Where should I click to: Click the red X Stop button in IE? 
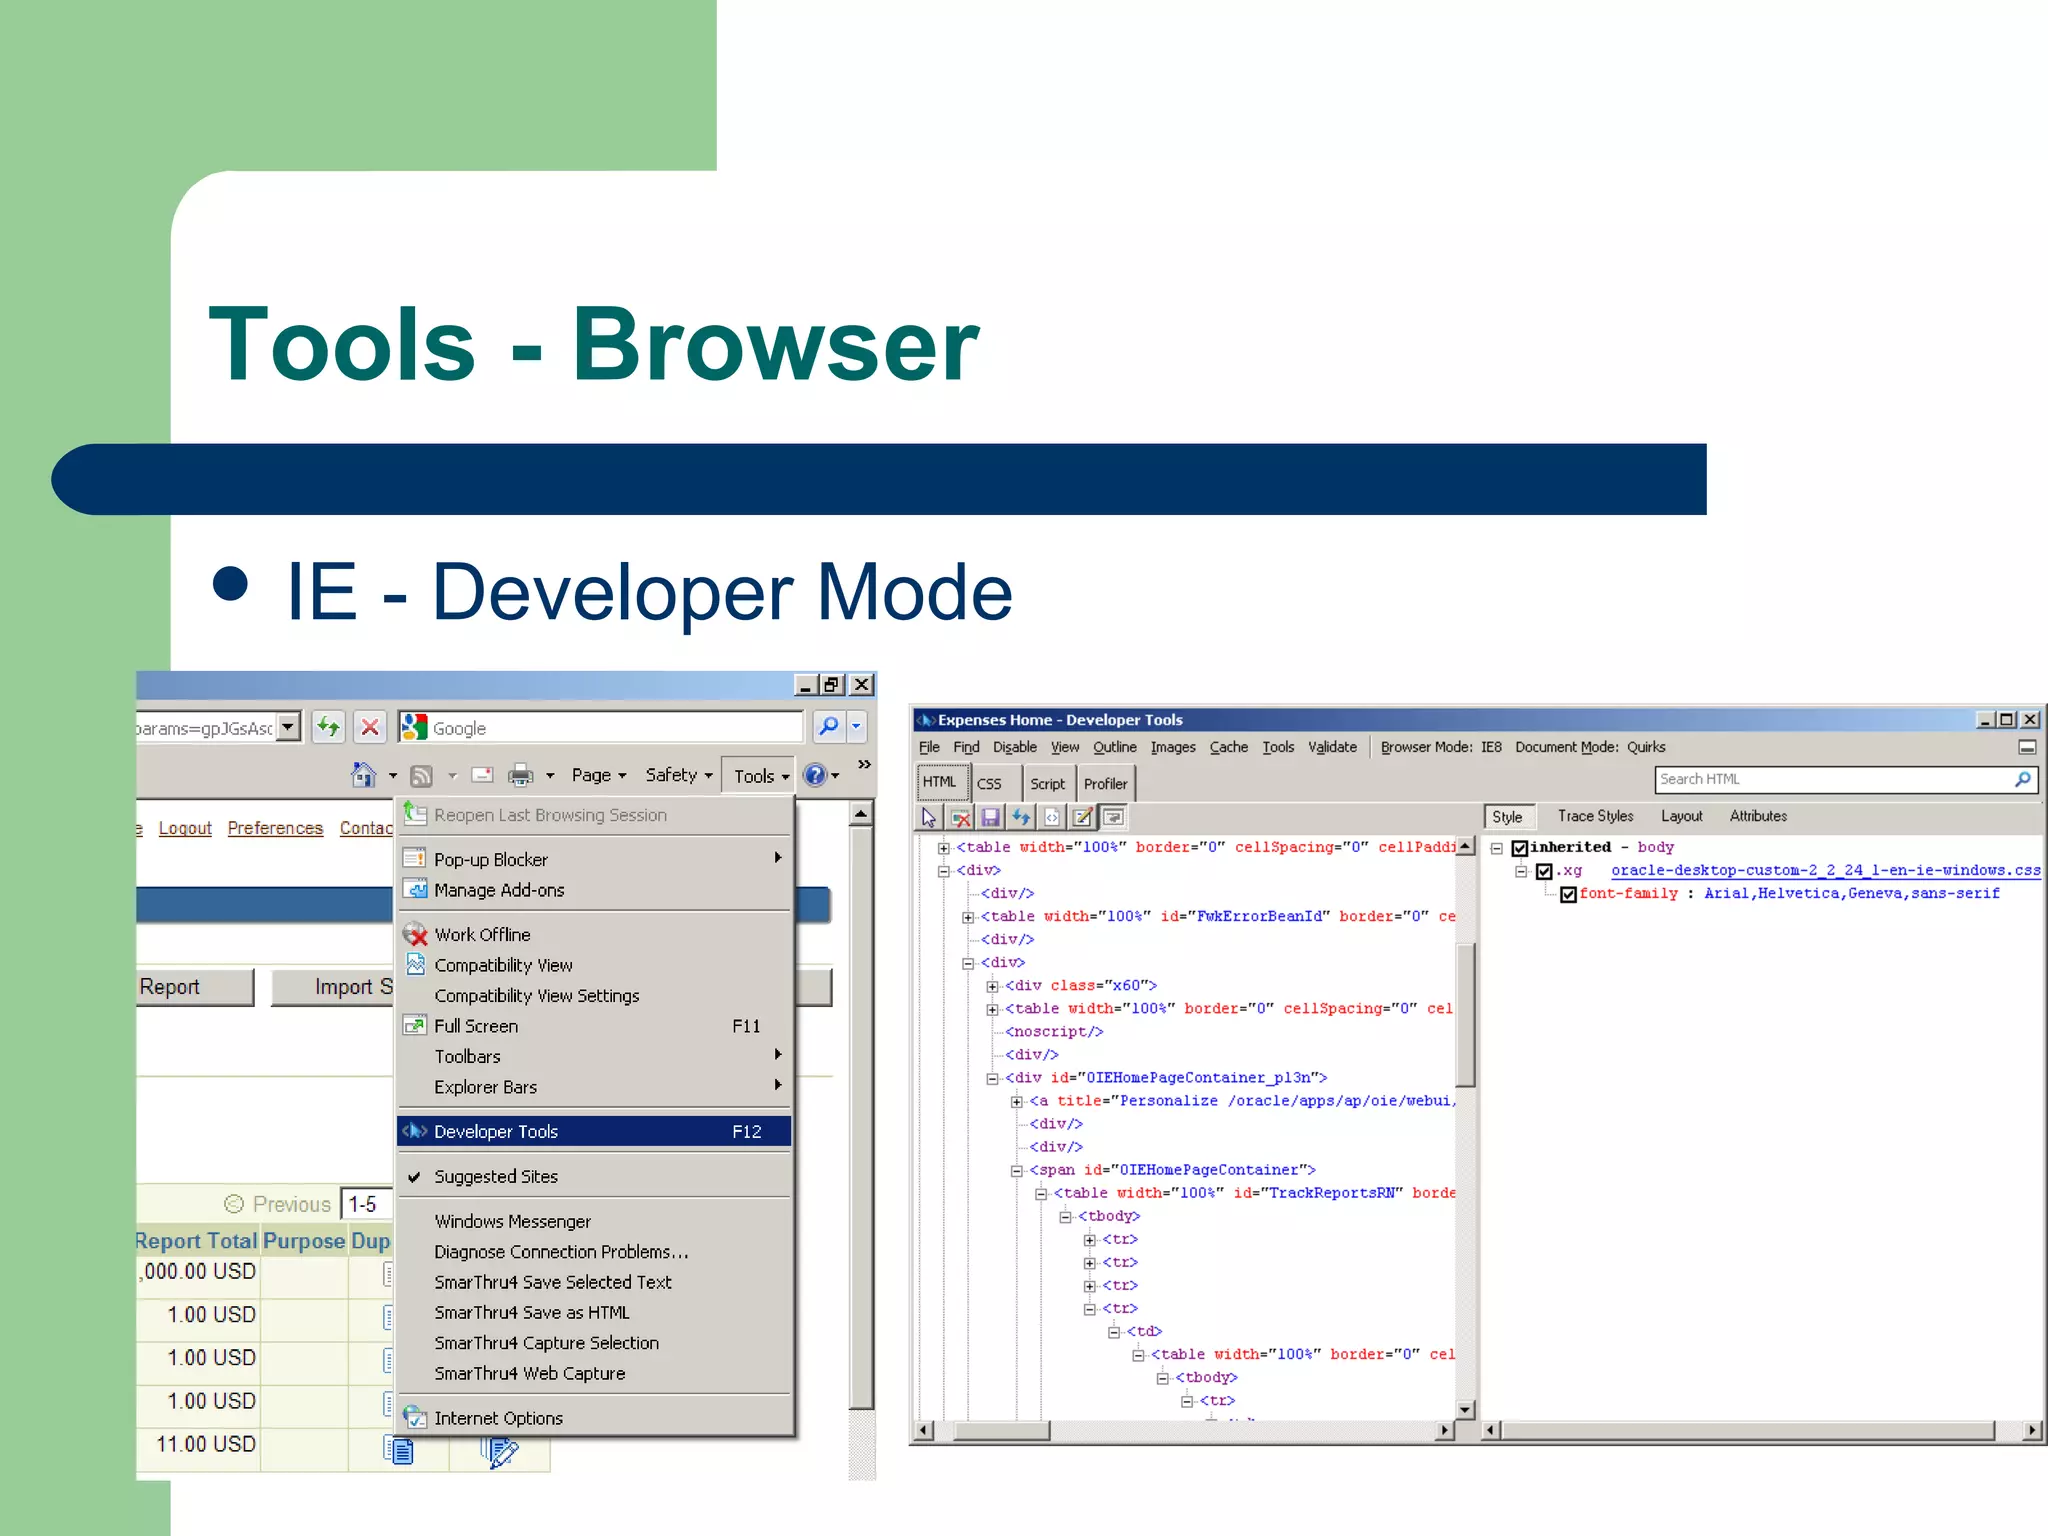click(370, 727)
